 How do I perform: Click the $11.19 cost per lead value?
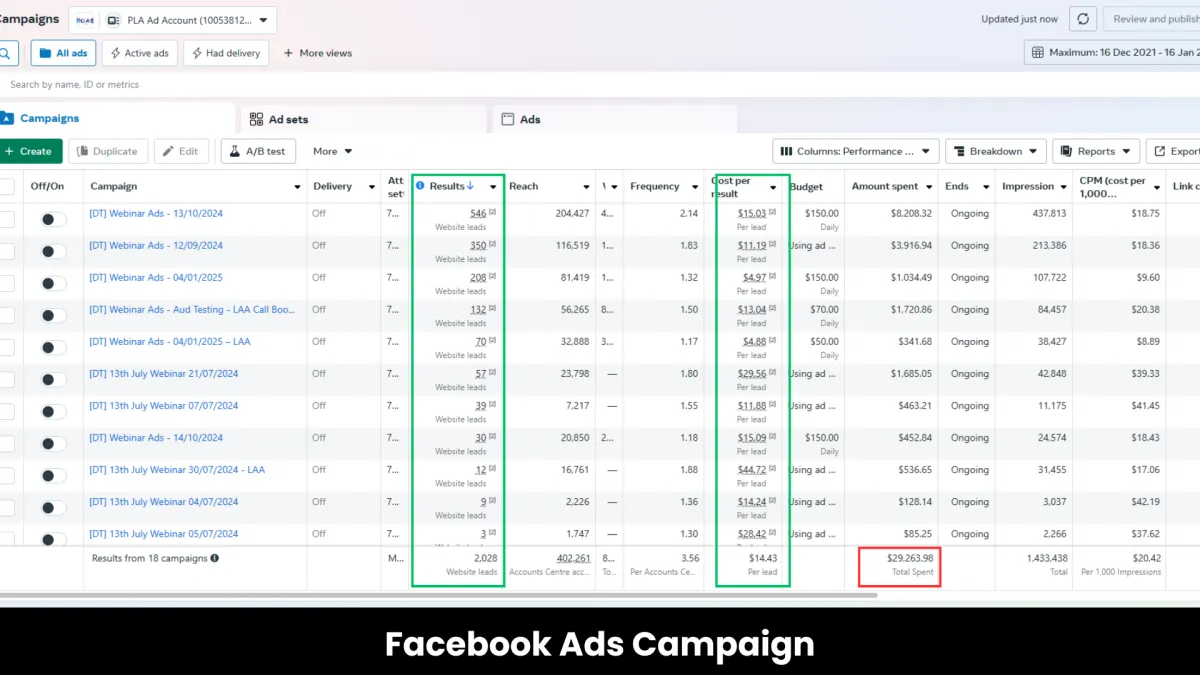(x=752, y=245)
